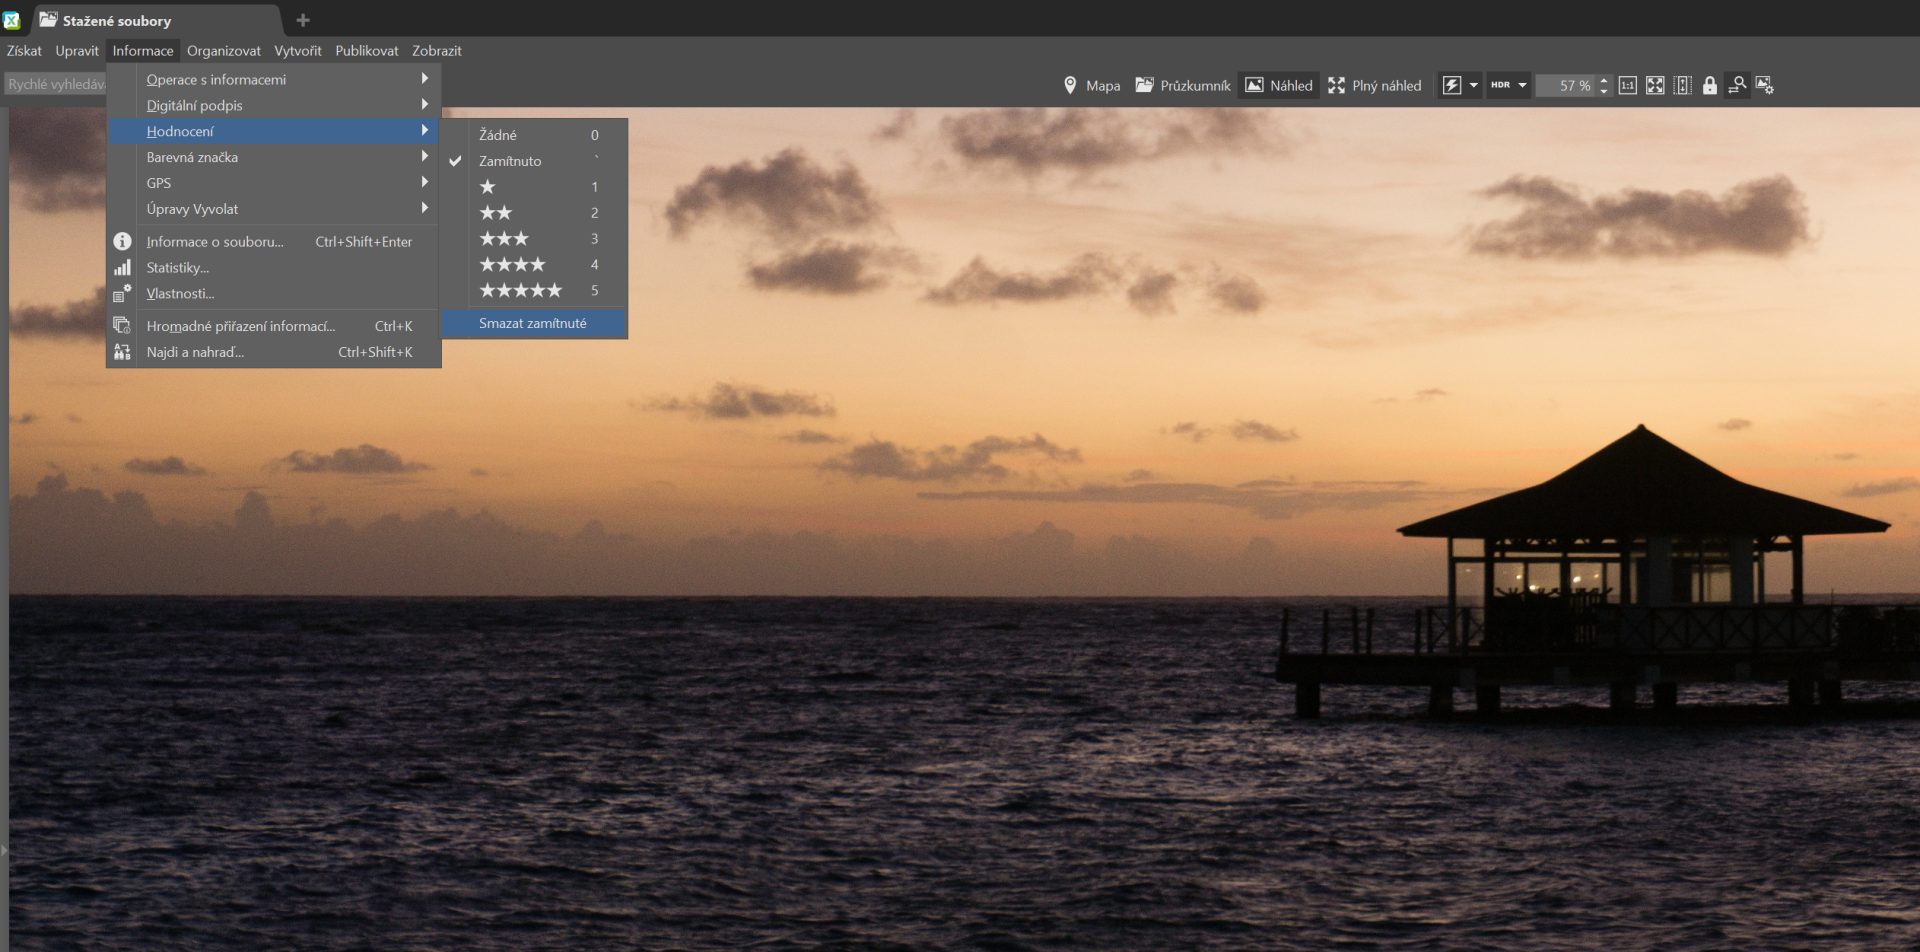The image size is (1920, 952).
Task: Click the zoom lock padlock icon
Action: [x=1710, y=86]
